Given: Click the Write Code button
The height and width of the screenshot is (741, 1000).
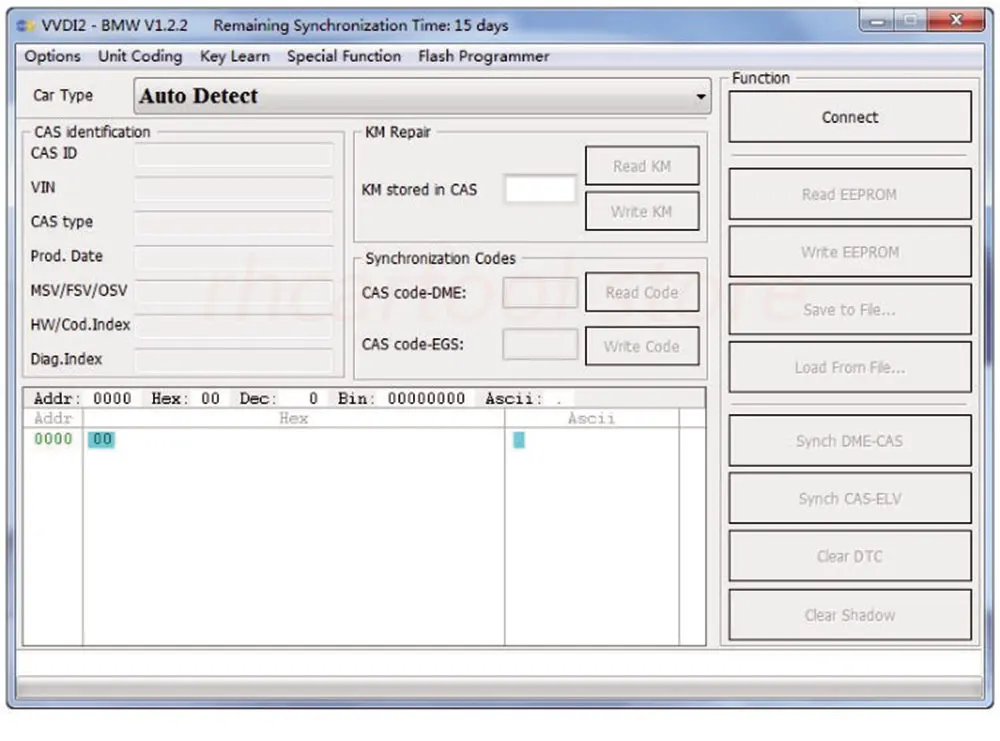Looking at the screenshot, I should click(642, 346).
